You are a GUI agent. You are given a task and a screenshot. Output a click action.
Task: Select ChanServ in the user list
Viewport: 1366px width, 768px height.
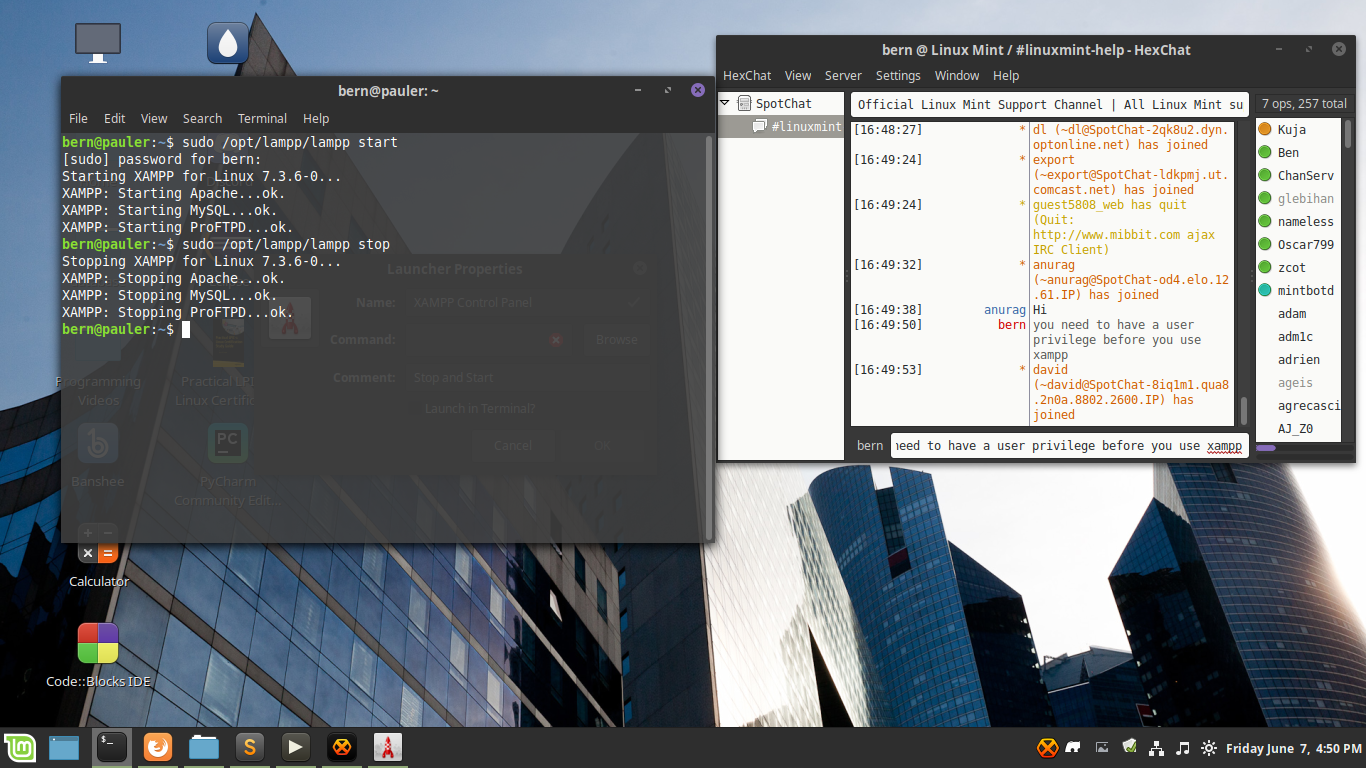tap(1304, 175)
